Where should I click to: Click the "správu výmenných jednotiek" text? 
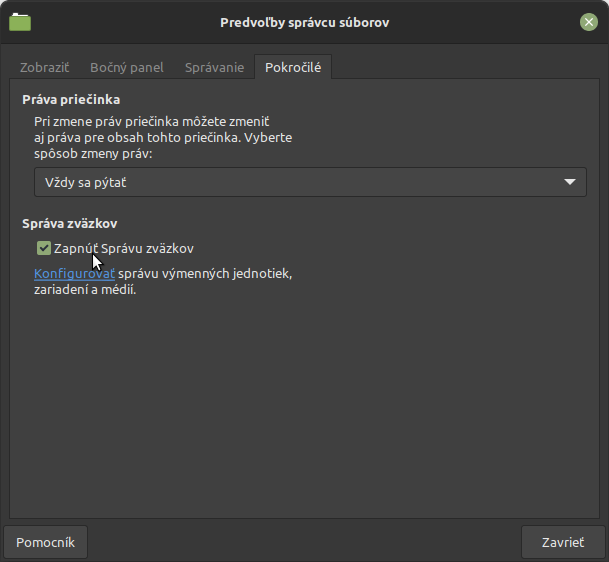coord(205,273)
